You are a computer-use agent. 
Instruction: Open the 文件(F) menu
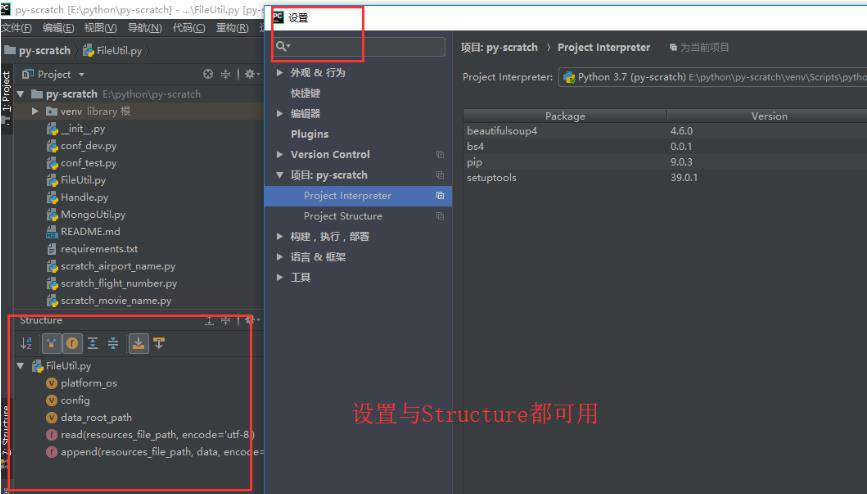click(x=16, y=28)
